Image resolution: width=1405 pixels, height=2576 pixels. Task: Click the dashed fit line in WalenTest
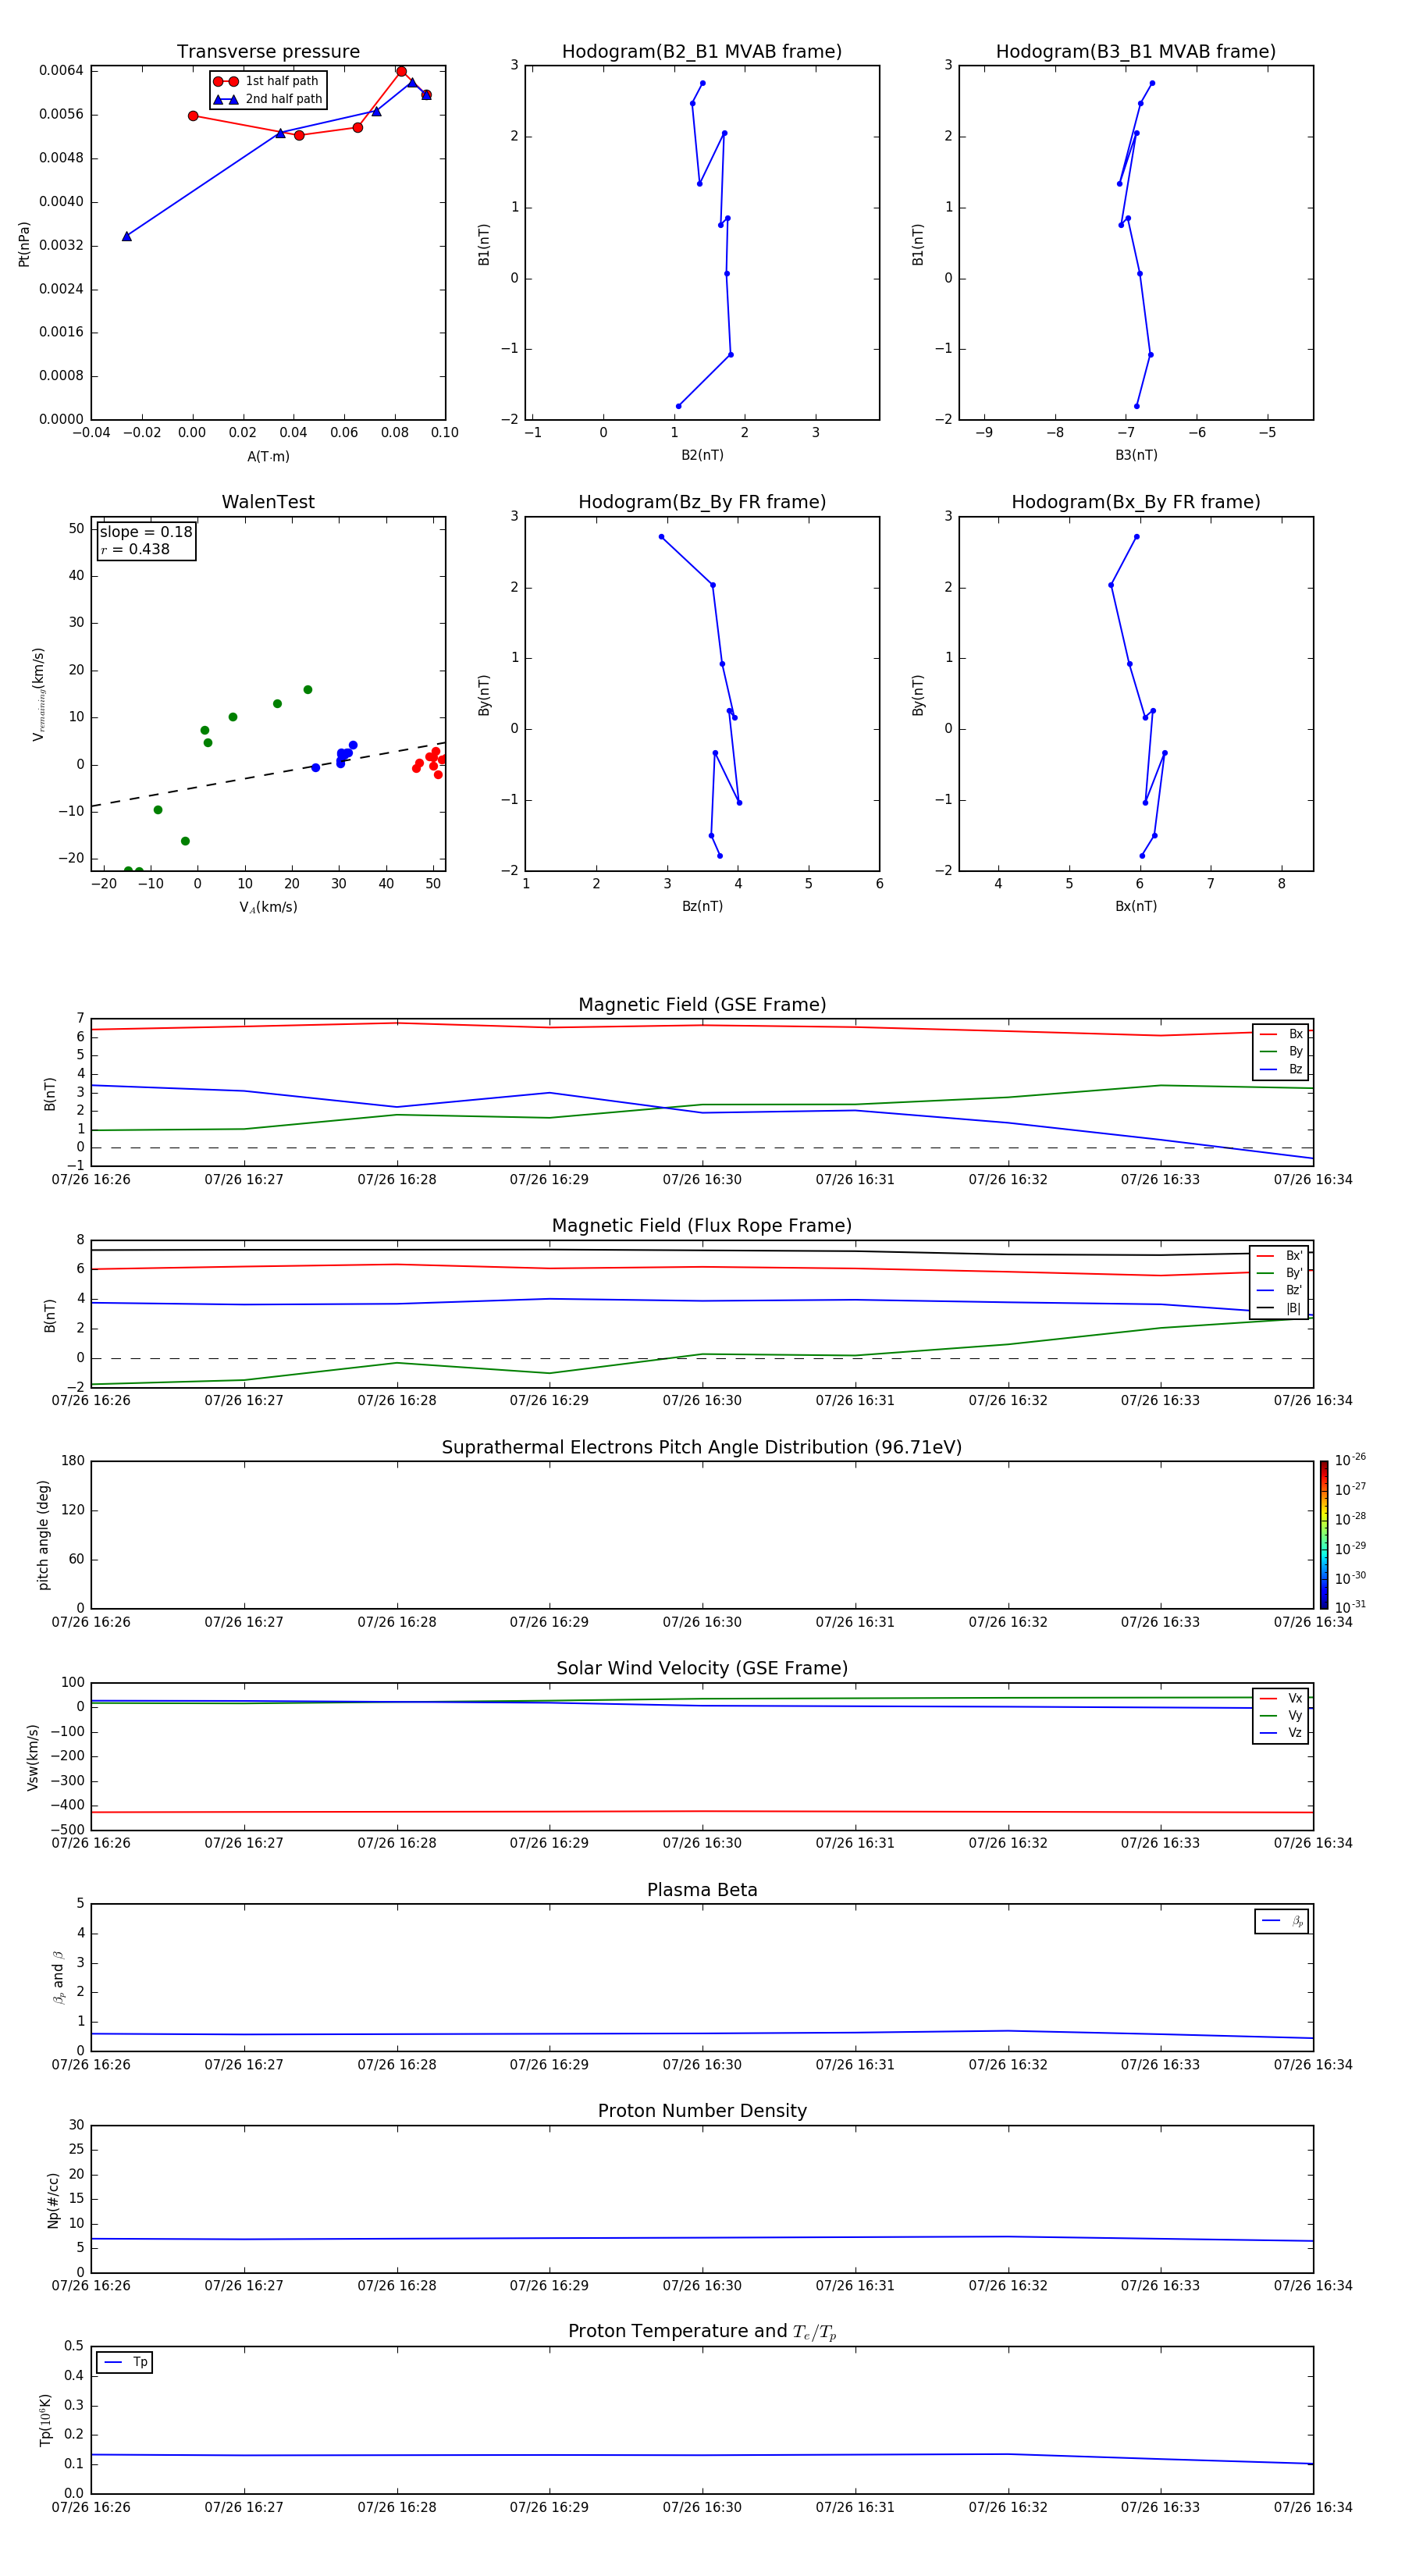coord(268,775)
